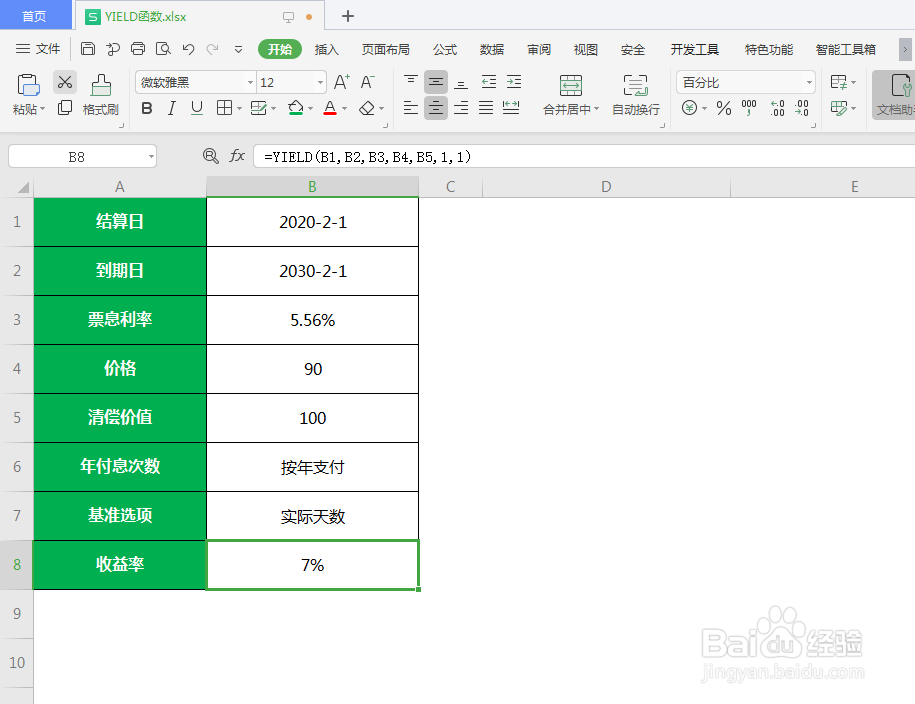
Task: Toggle align right
Action: (461, 107)
